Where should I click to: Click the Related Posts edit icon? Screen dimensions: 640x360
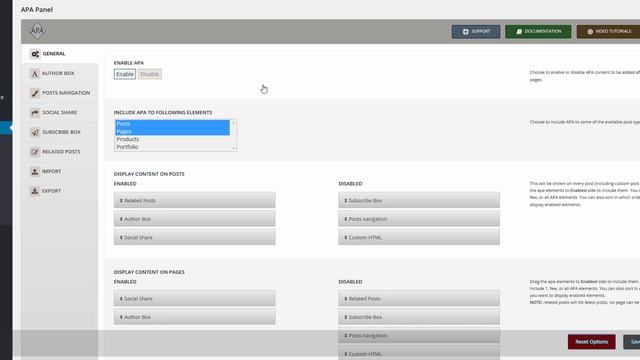click(35, 152)
